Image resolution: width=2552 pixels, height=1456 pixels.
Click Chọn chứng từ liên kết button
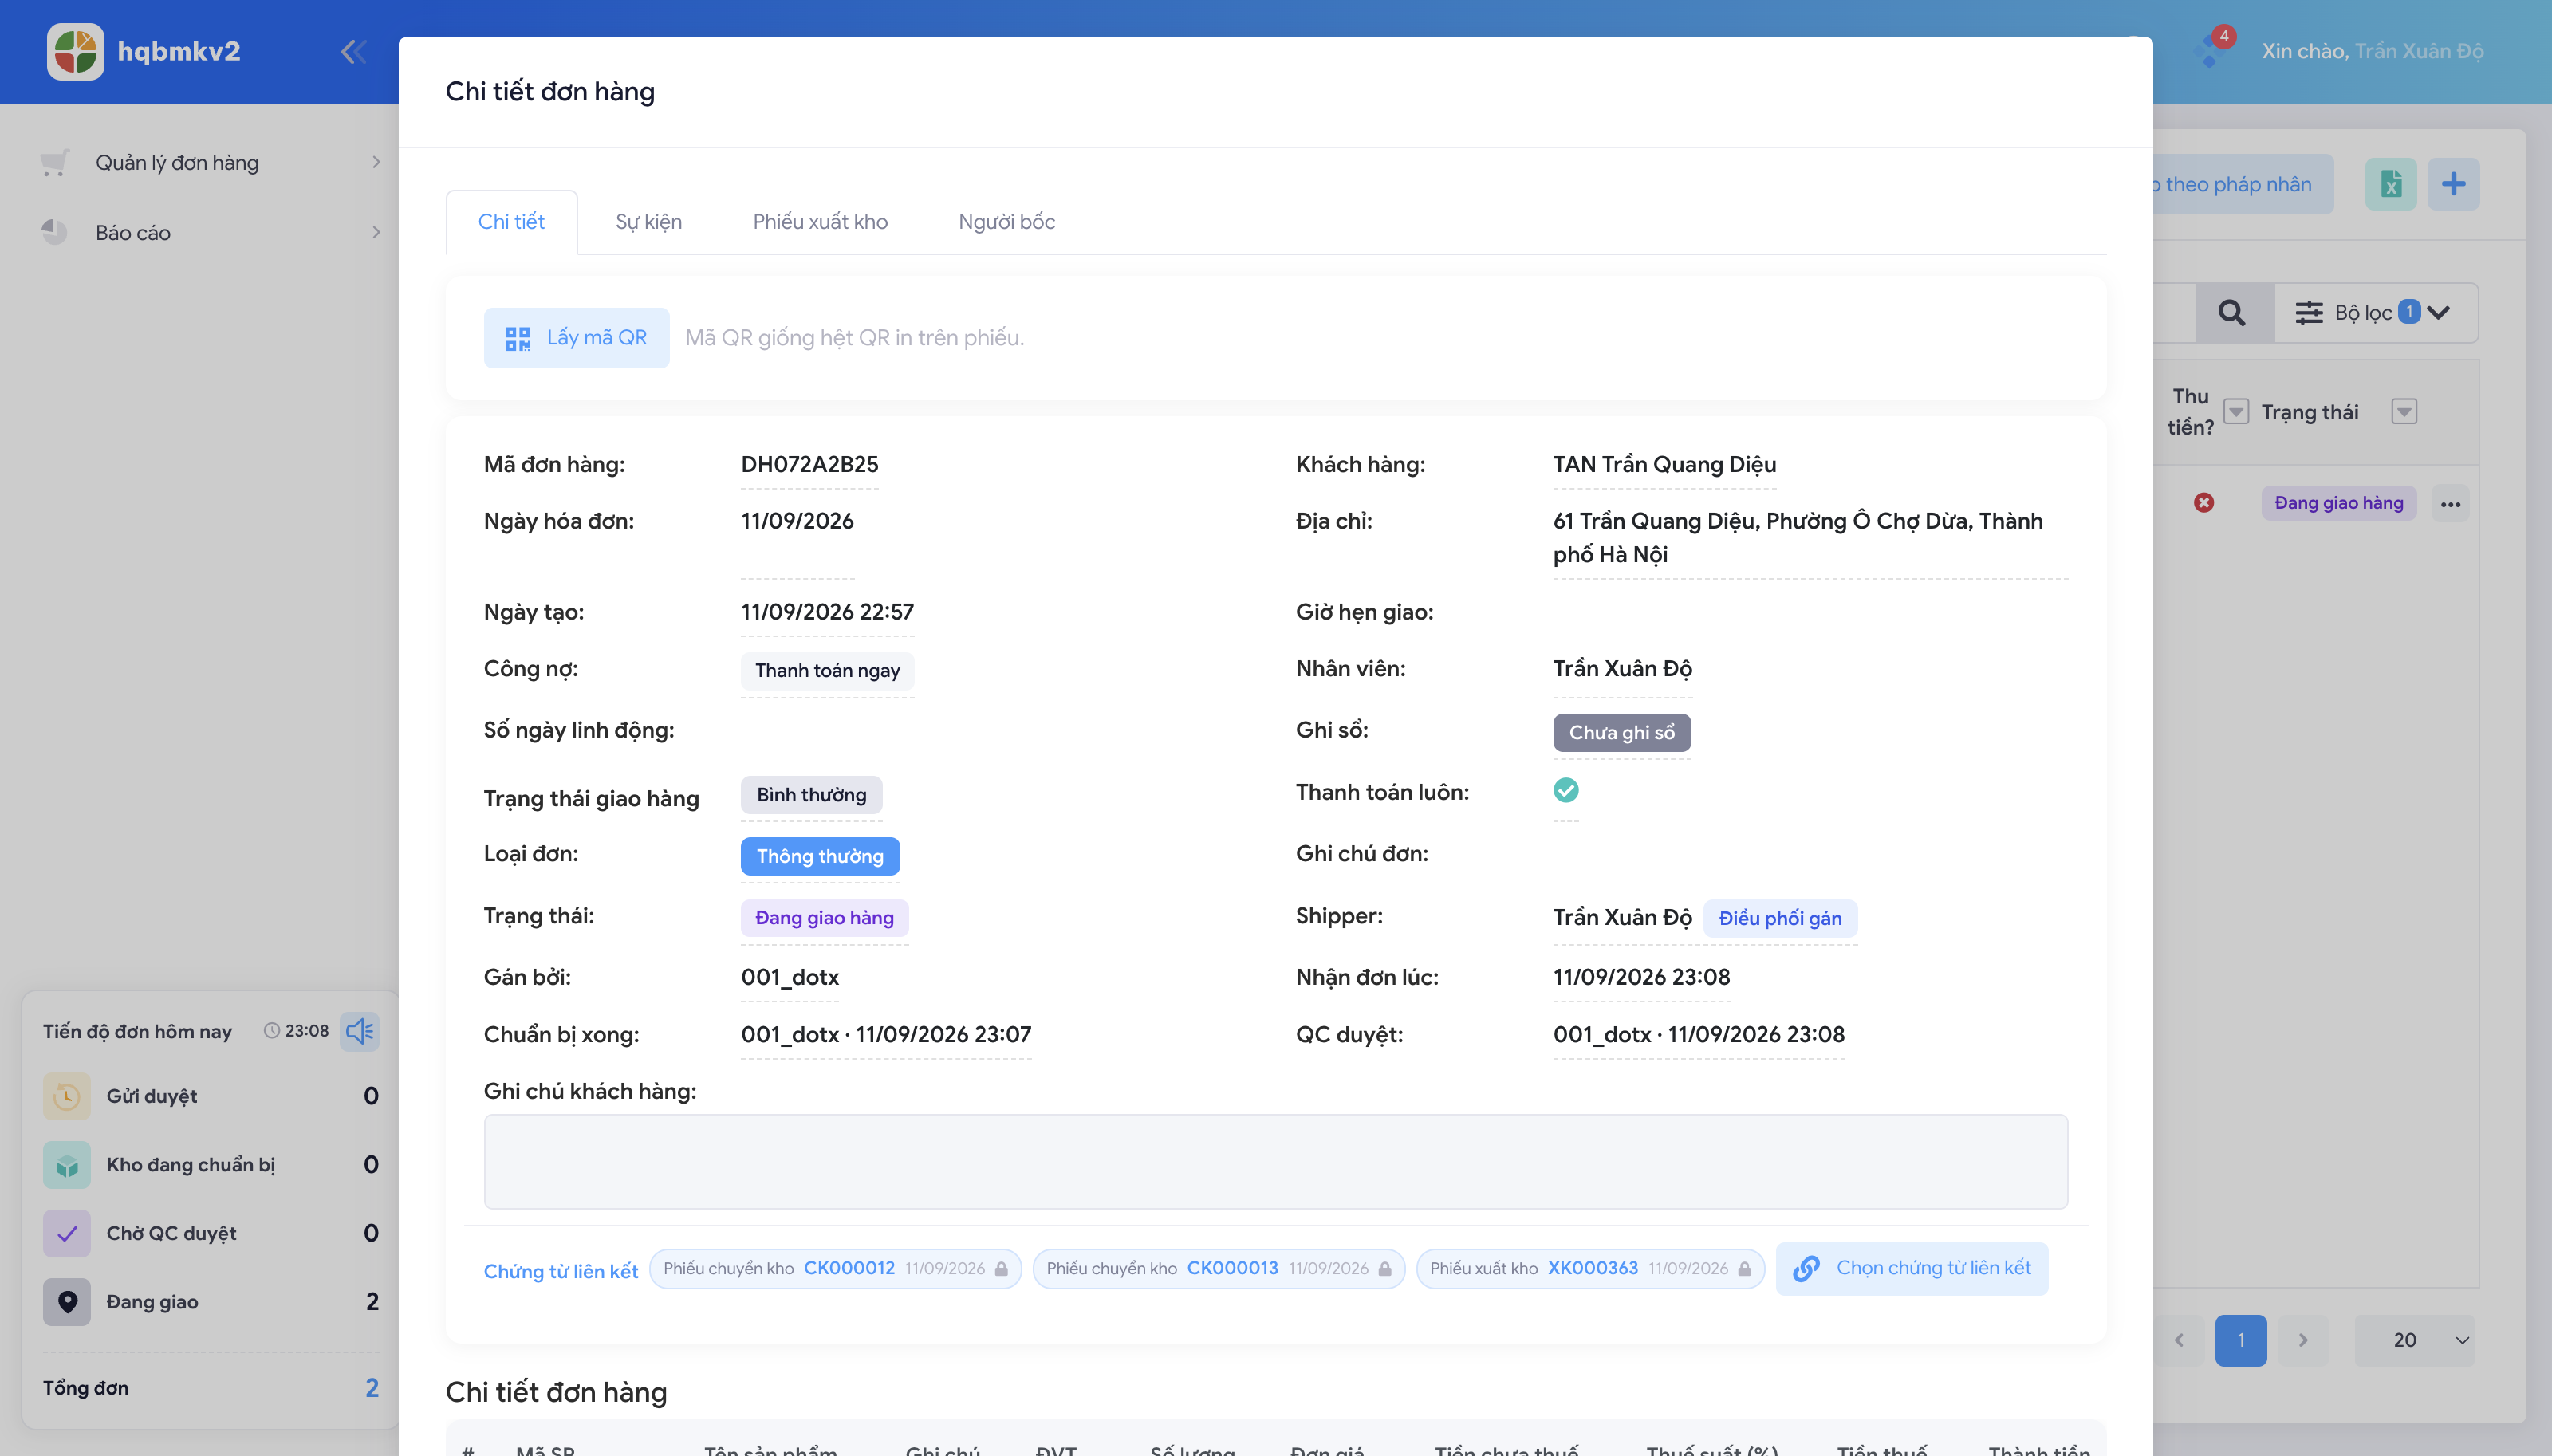(x=1912, y=1268)
